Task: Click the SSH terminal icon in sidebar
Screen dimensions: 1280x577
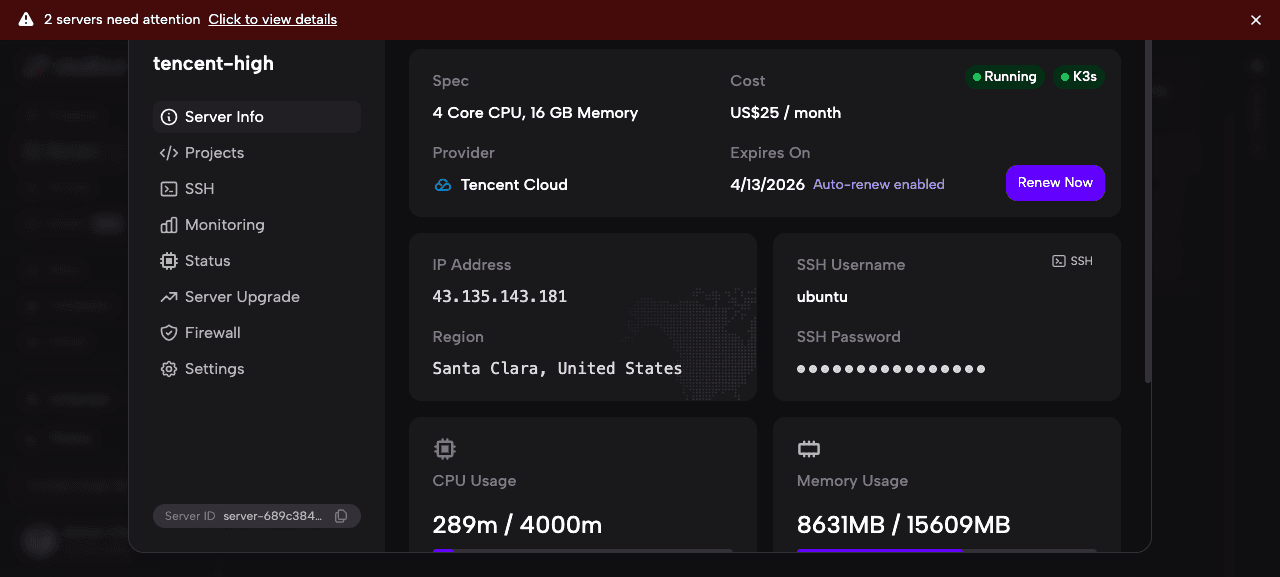Action: (x=169, y=189)
